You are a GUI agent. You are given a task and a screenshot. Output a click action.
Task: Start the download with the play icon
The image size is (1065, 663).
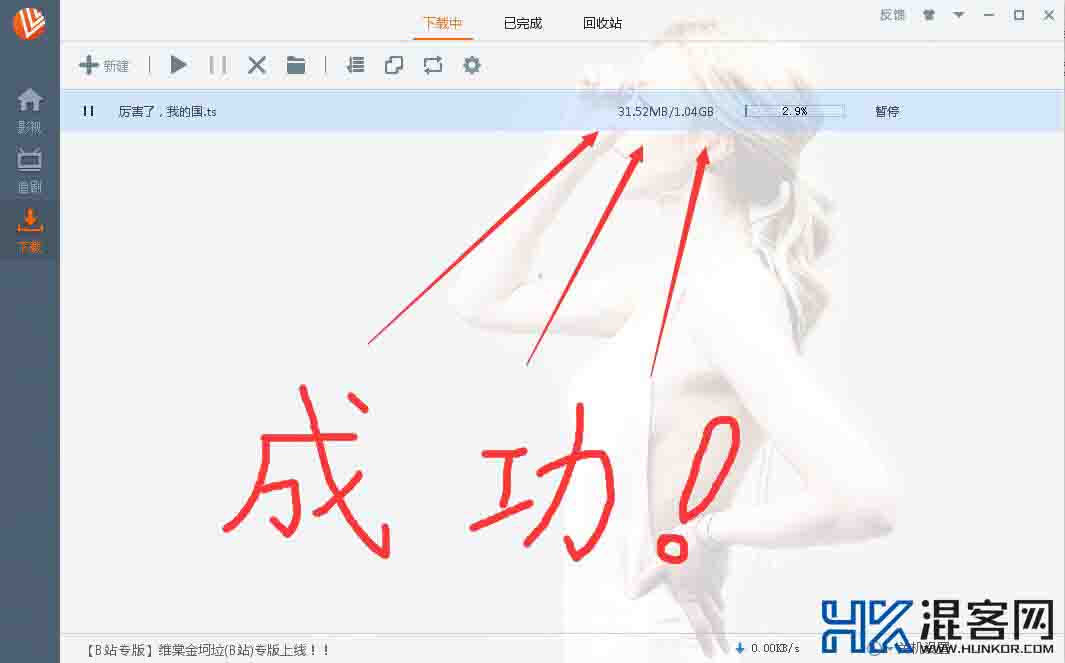click(x=178, y=65)
